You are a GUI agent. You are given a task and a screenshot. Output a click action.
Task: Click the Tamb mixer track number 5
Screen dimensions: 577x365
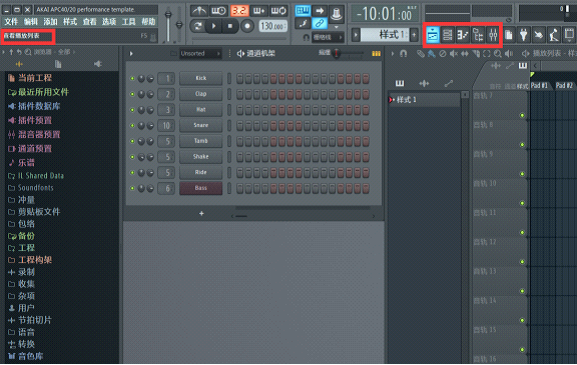[166, 141]
